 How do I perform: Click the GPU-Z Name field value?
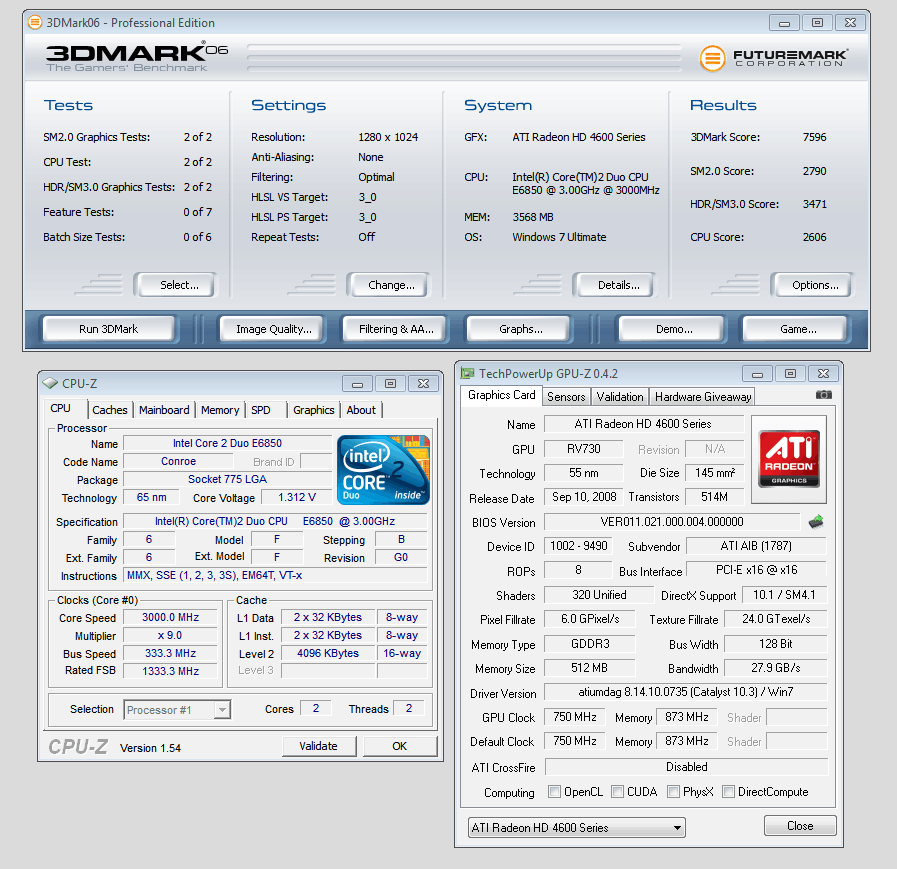643,424
